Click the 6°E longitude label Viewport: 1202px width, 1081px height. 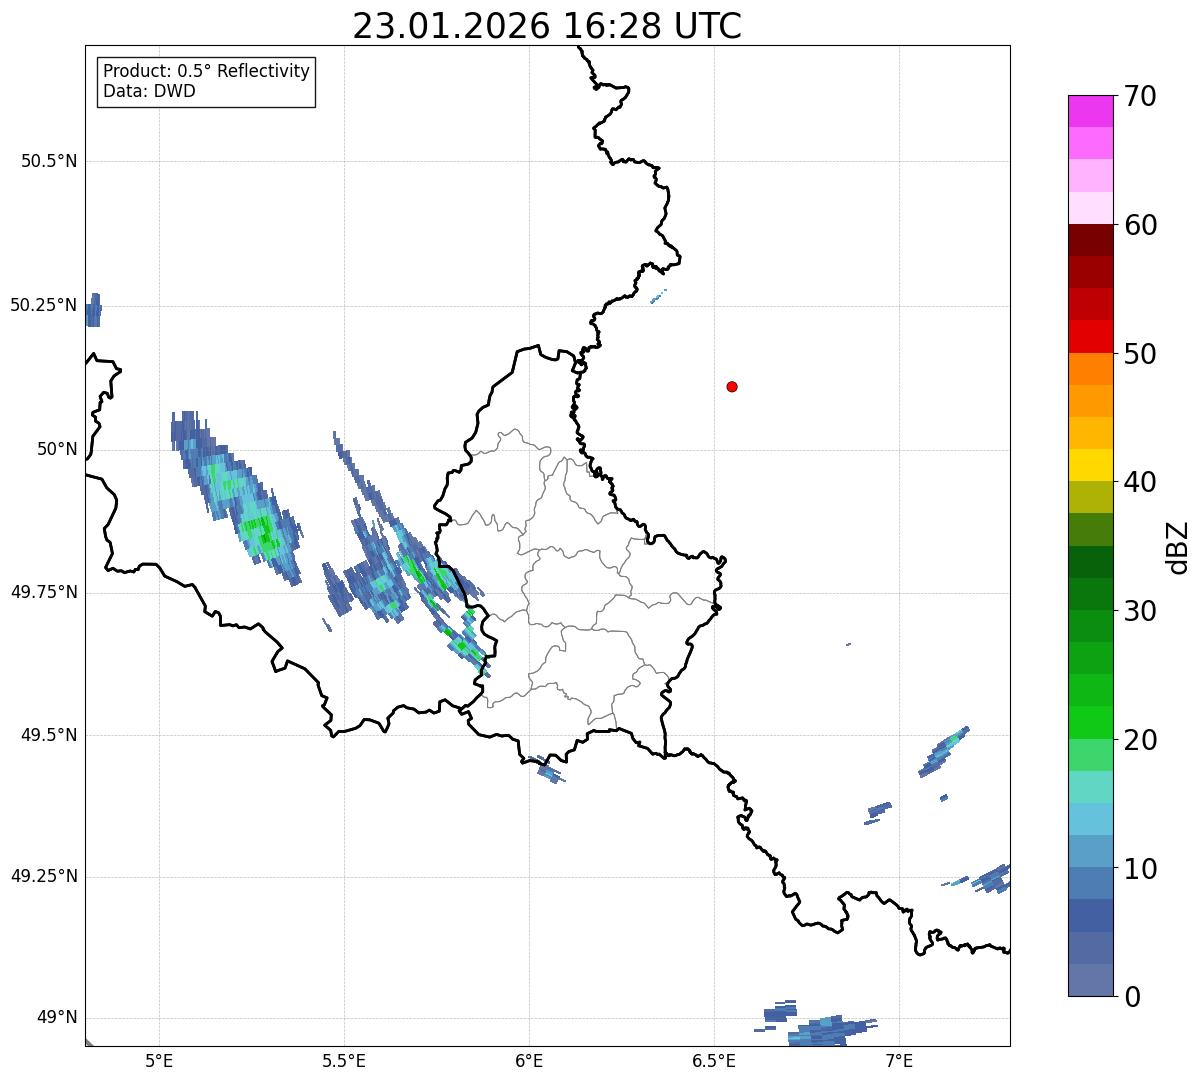coord(529,1061)
